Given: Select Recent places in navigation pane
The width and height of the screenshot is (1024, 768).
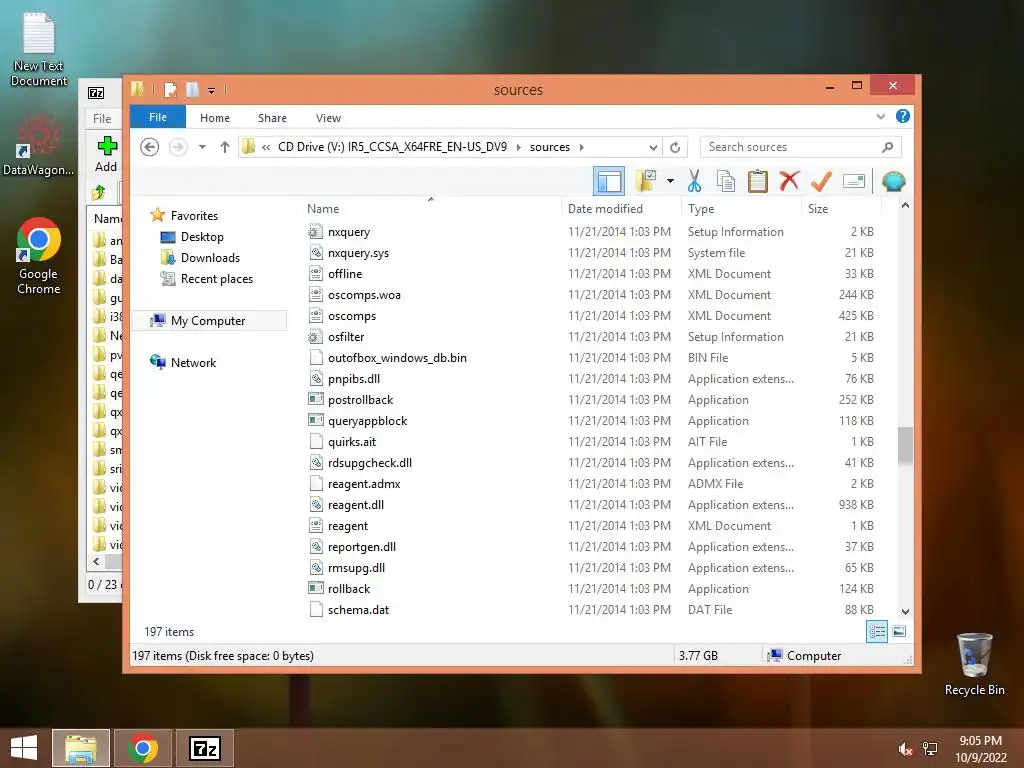Looking at the screenshot, I should tap(216, 278).
